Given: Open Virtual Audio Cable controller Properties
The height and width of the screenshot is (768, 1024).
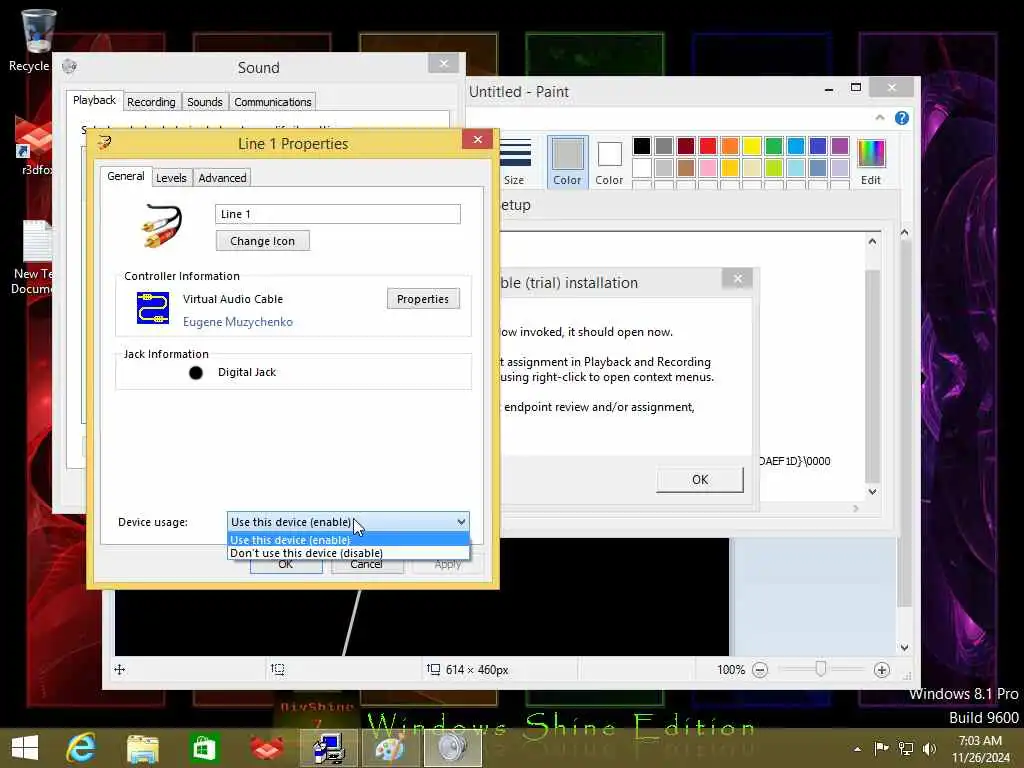Looking at the screenshot, I should 423,299.
